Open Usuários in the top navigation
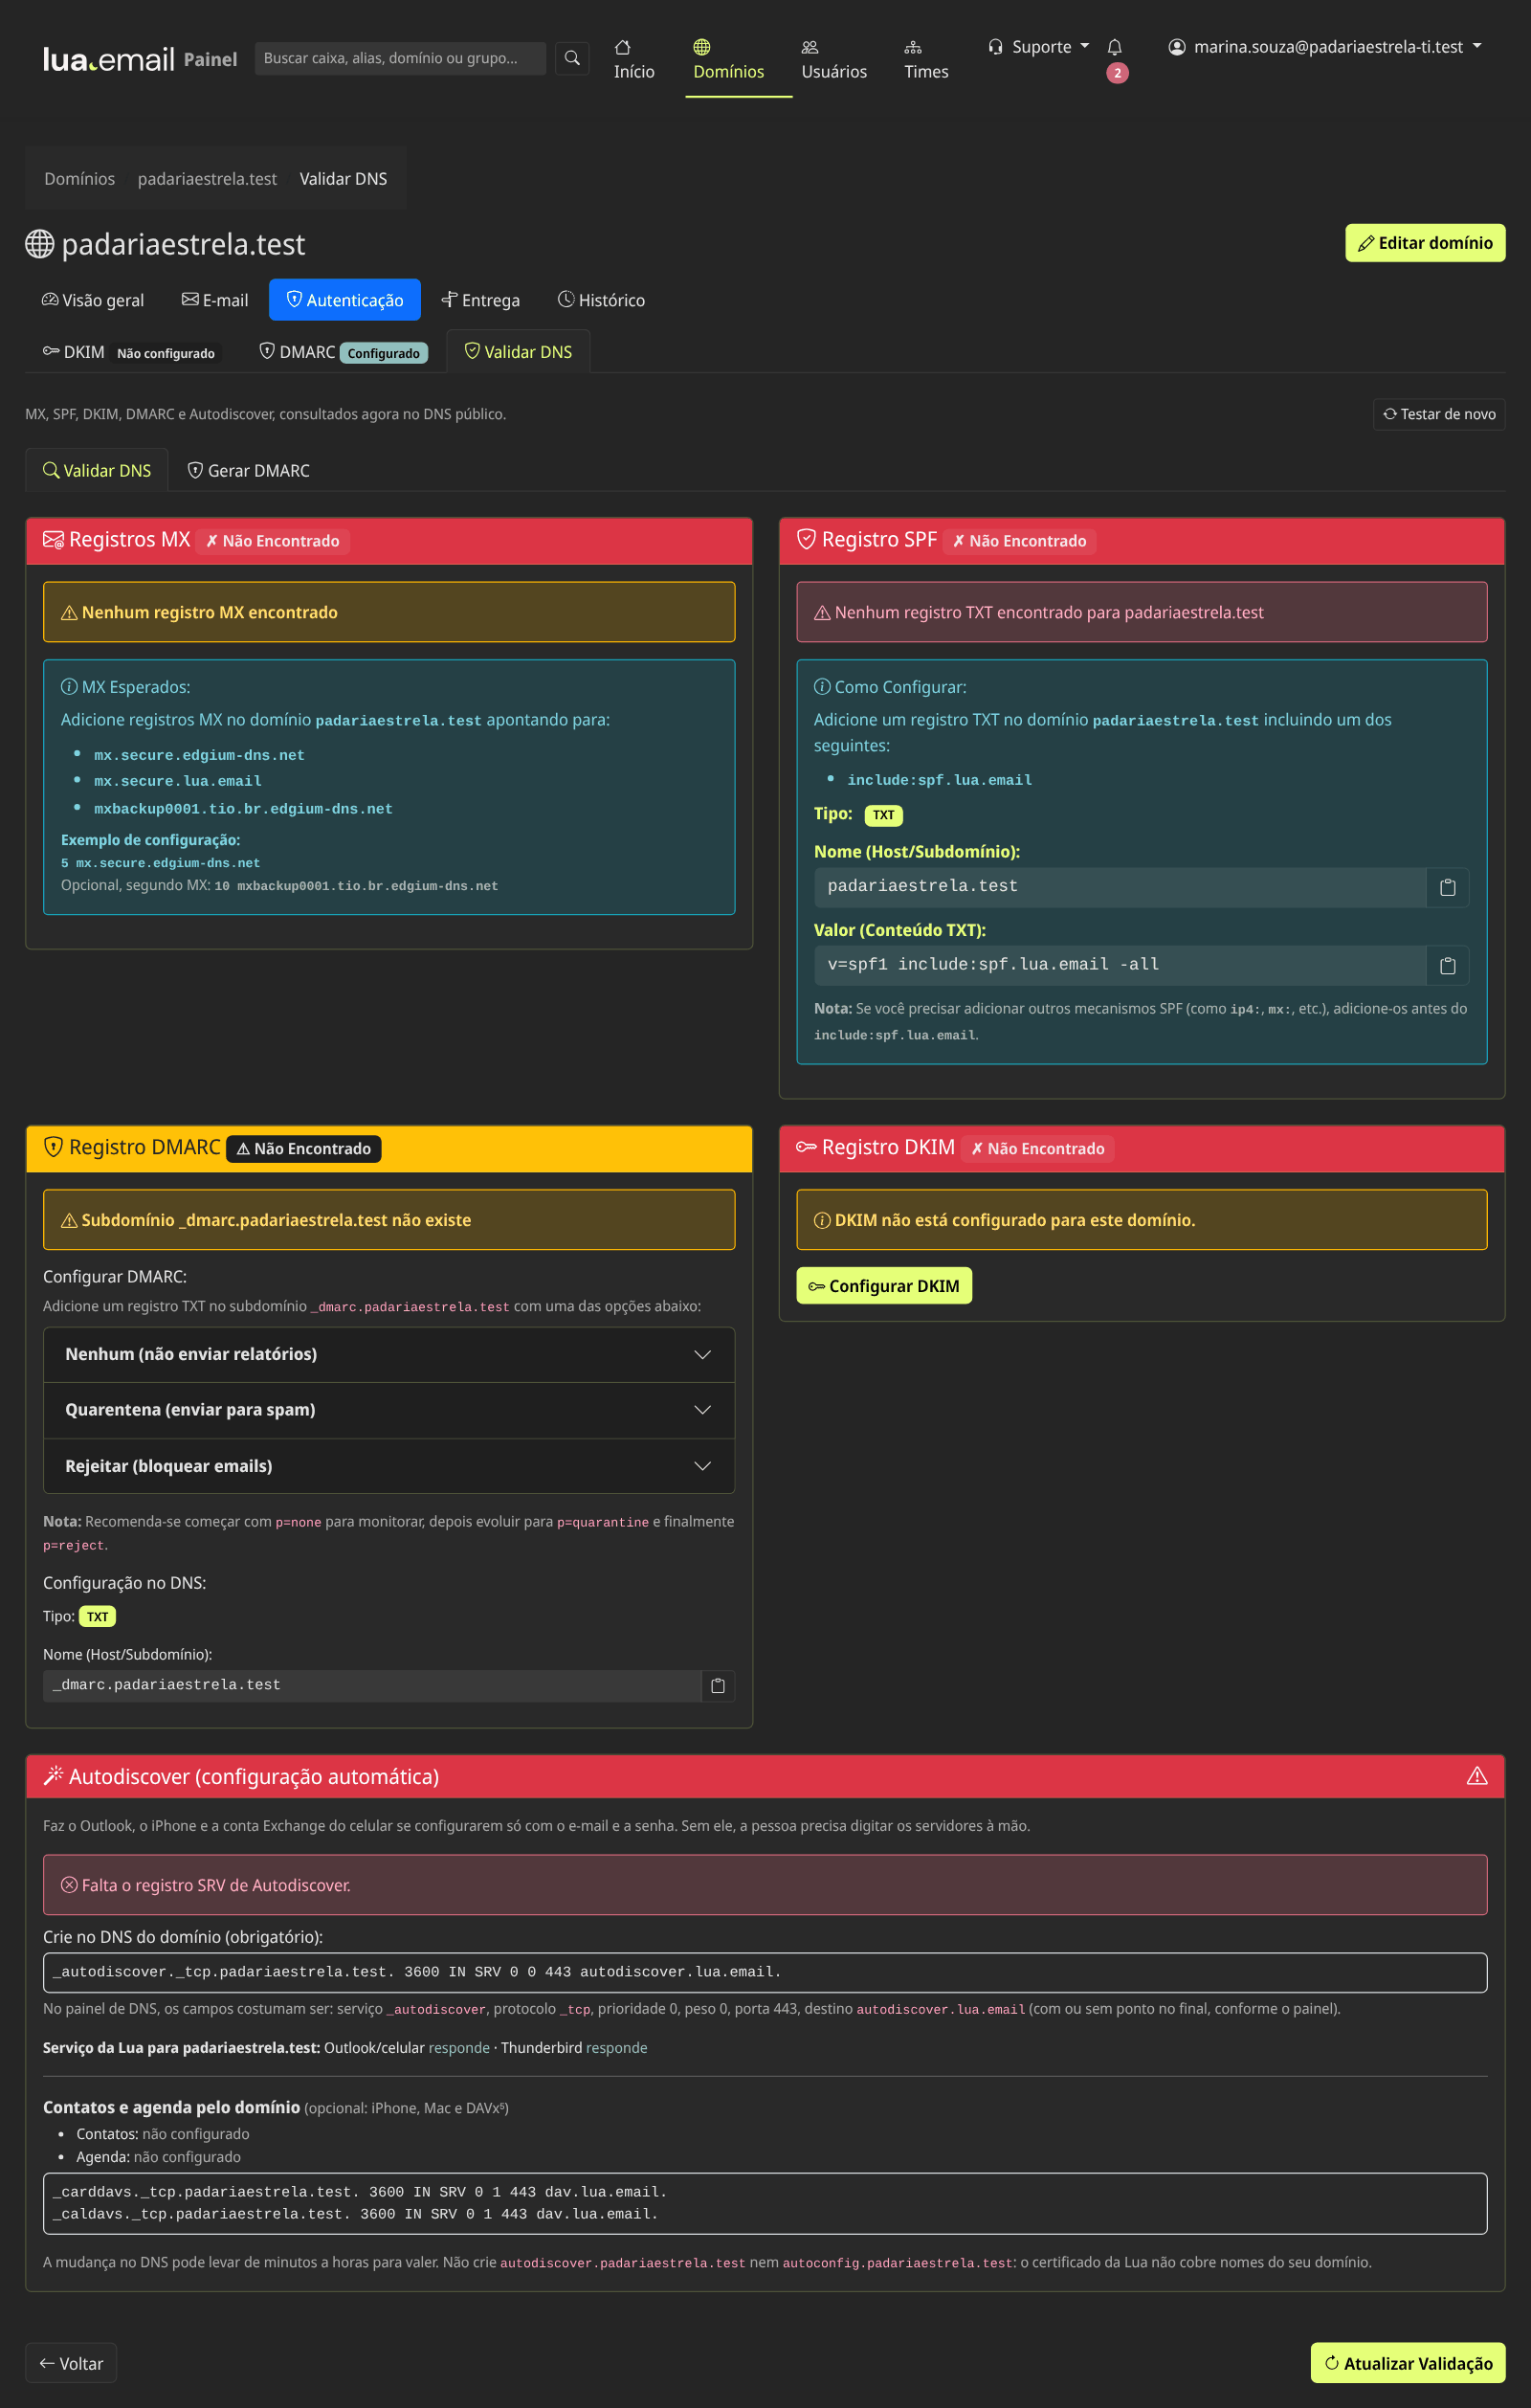Image resolution: width=1531 pixels, height=2408 pixels. click(834, 59)
